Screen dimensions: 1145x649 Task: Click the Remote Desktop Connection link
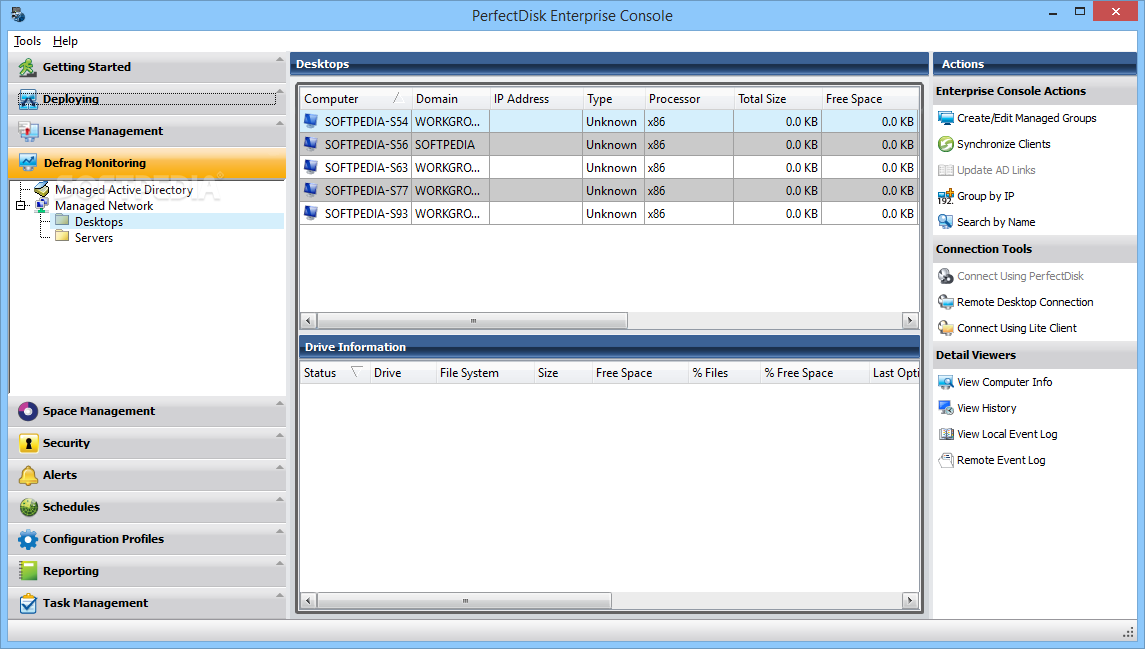pyautogui.click(x=1025, y=302)
